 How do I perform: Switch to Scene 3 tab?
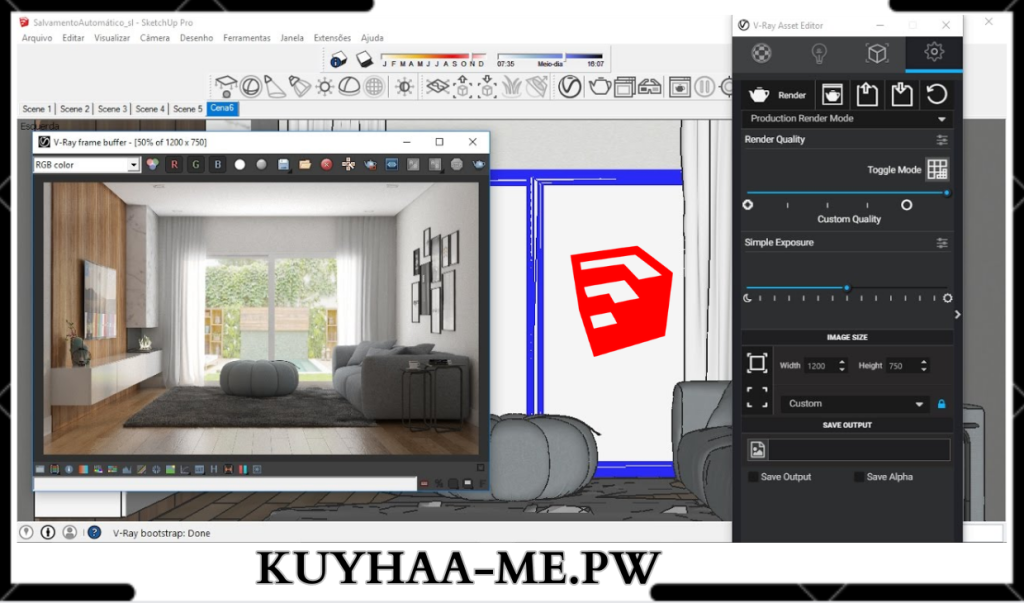point(112,109)
